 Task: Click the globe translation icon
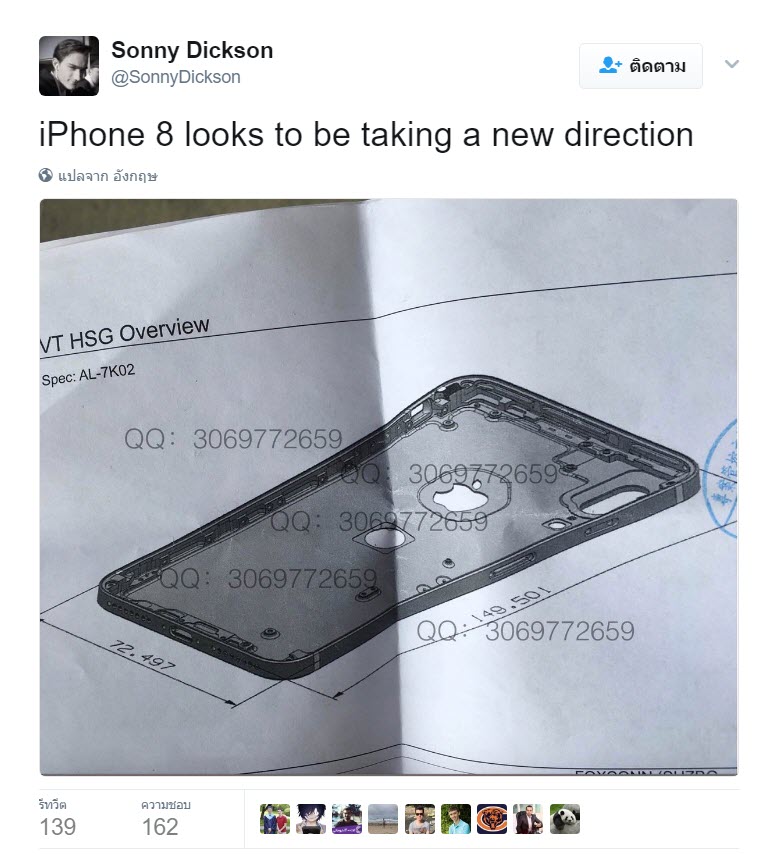pyautogui.click(x=46, y=175)
